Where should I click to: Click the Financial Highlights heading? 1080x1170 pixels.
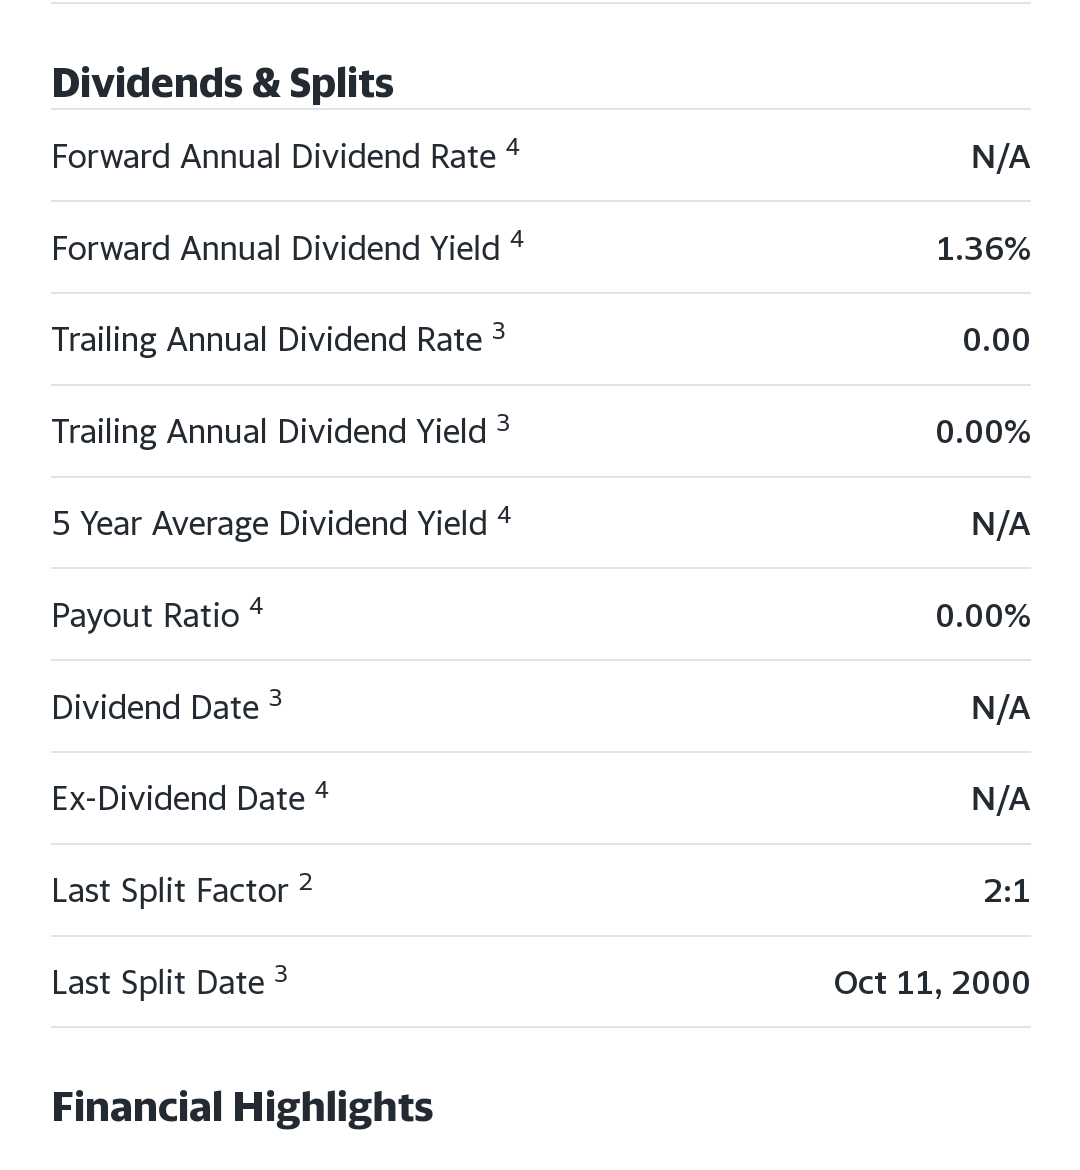click(x=242, y=1107)
